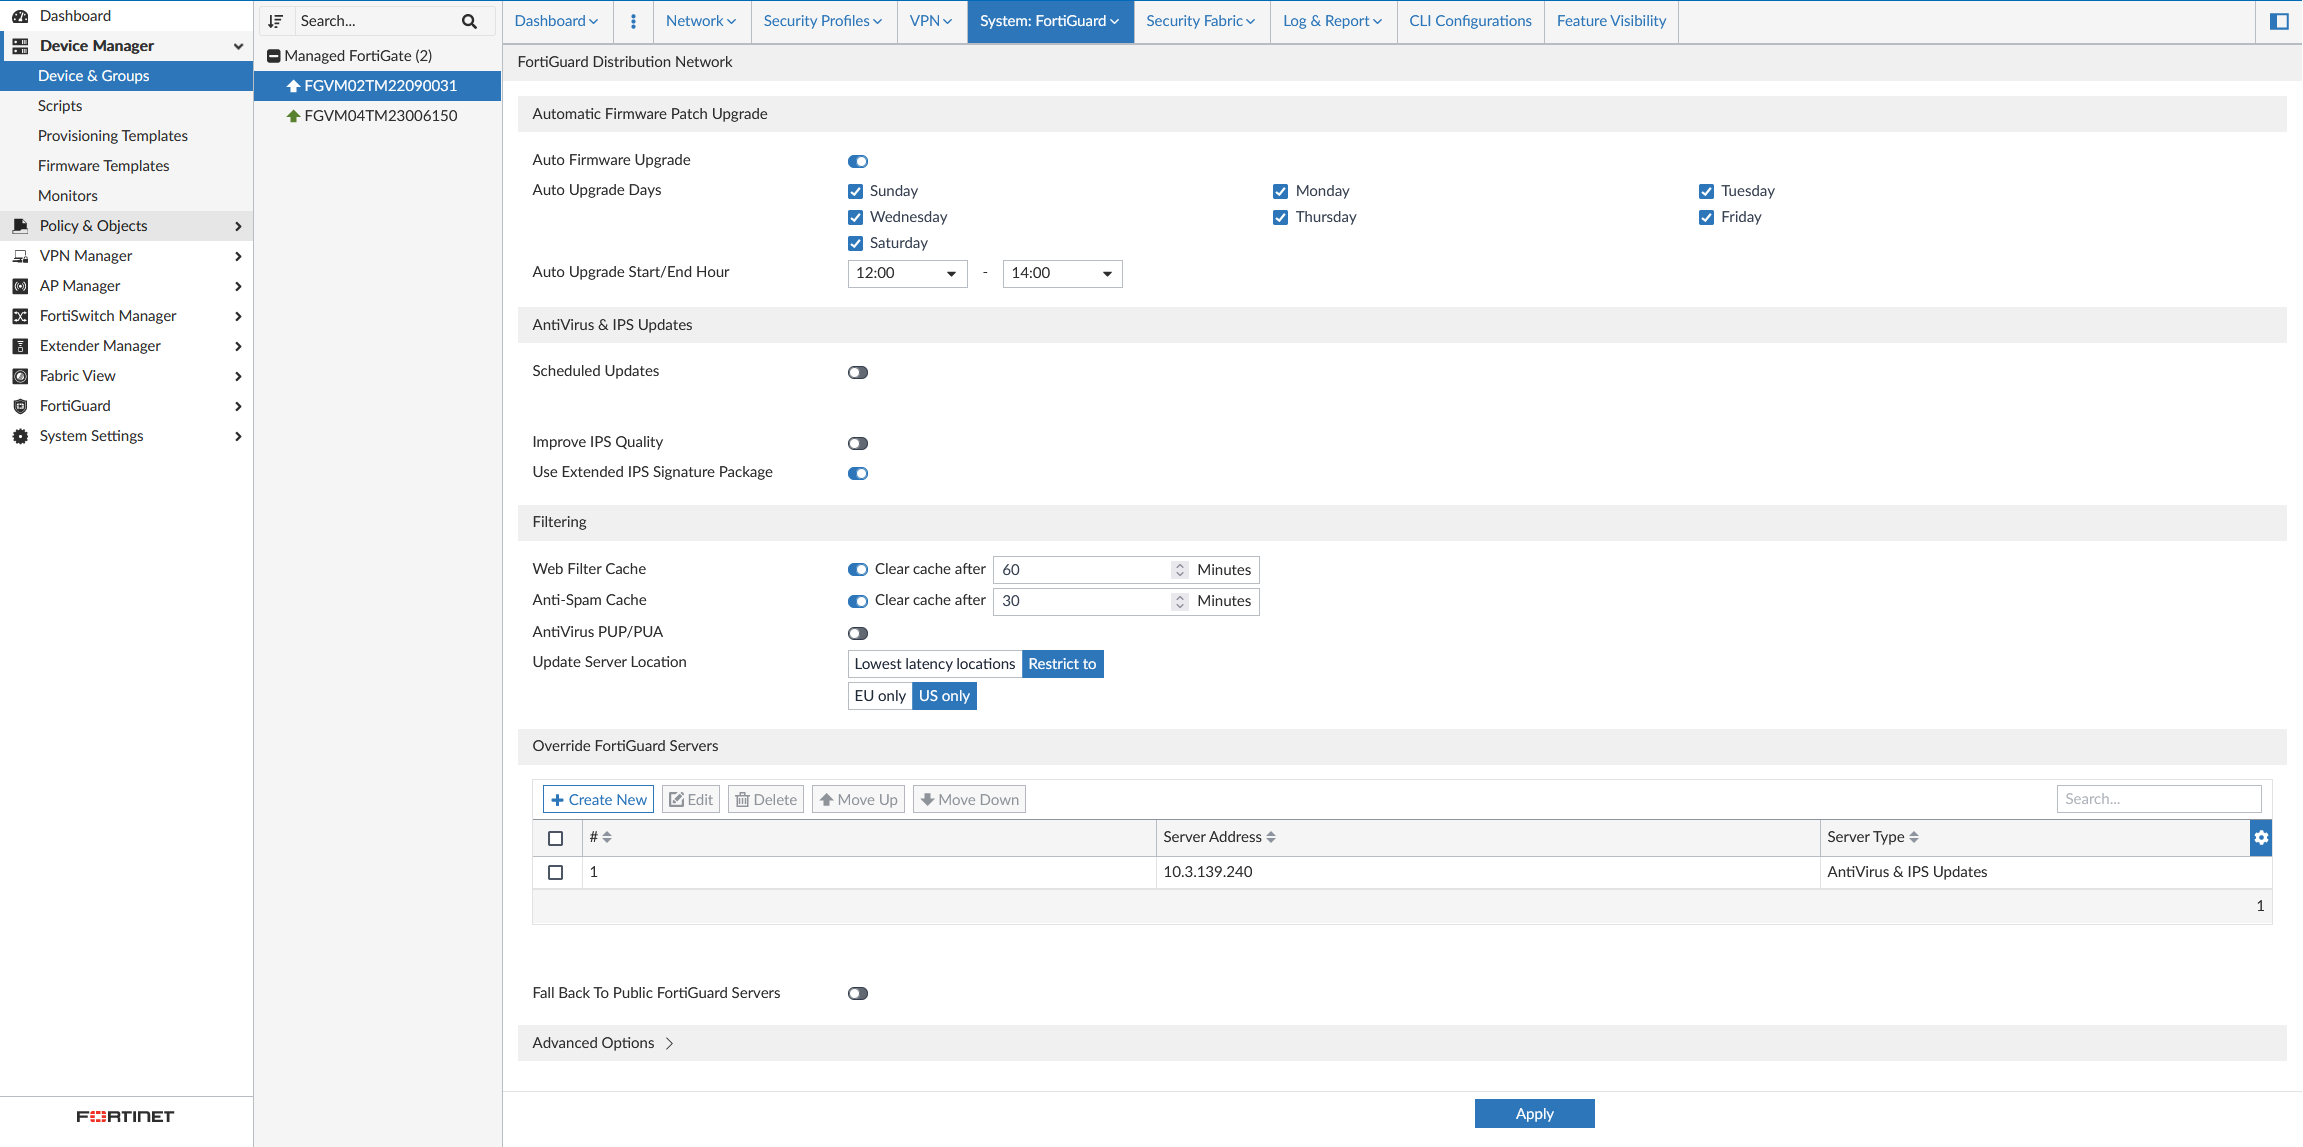The height and width of the screenshot is (1147, 2303).
Task: Select AP Manager in the left navigation
Action: coord(79,286)
